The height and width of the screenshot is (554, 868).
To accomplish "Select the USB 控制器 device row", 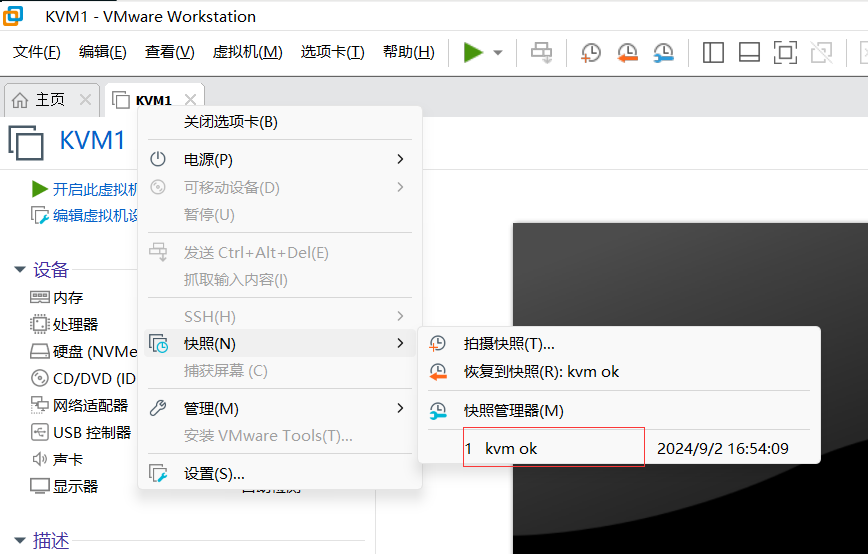I will click(x=81, y=432).
